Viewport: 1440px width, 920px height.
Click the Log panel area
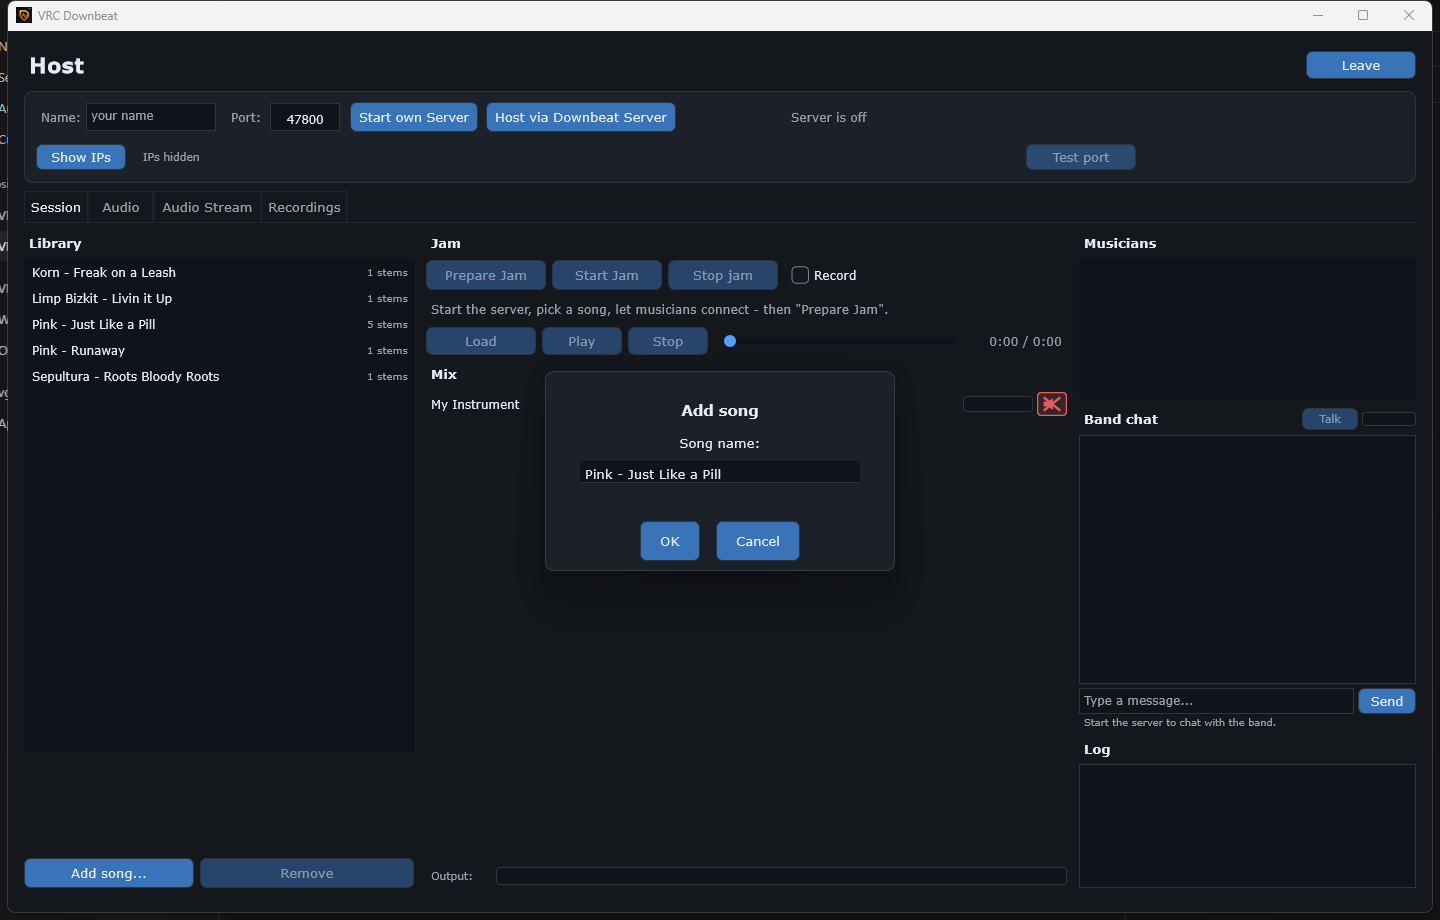click(x=1247, y=826)
